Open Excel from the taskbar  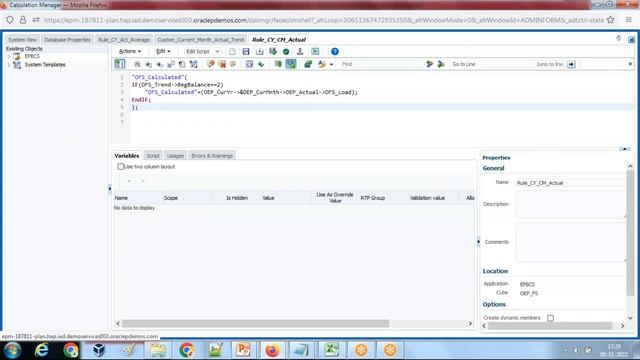pyautogui.click(x=331, y=350)
